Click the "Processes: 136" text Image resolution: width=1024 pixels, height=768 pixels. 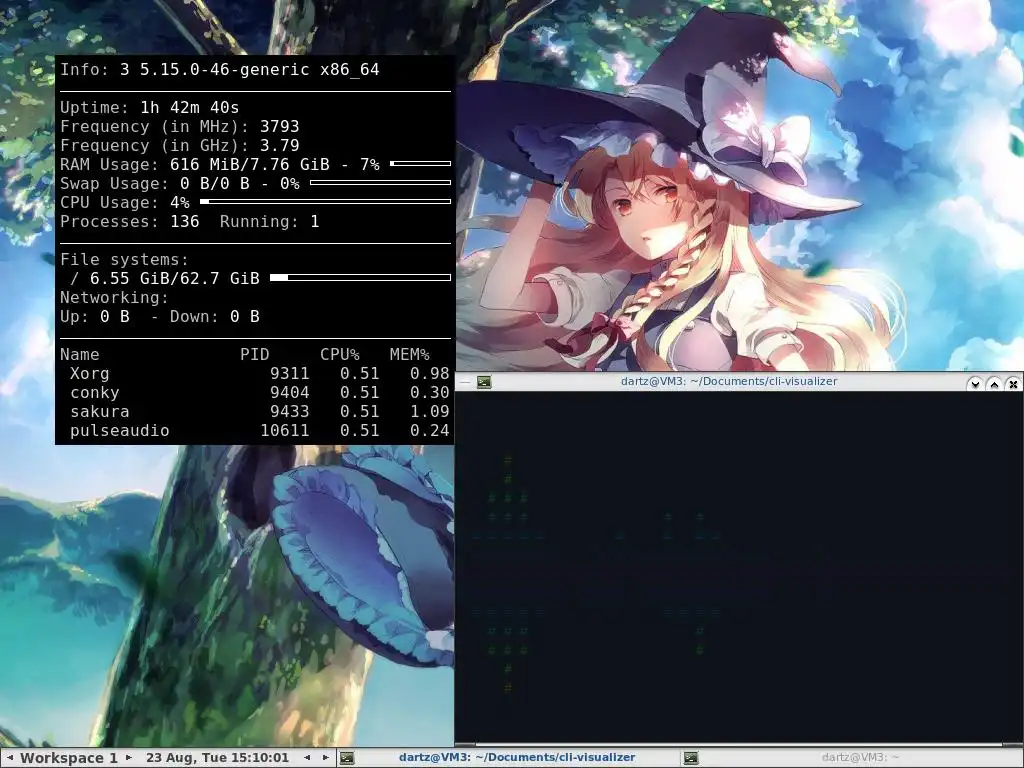[129, 221]
